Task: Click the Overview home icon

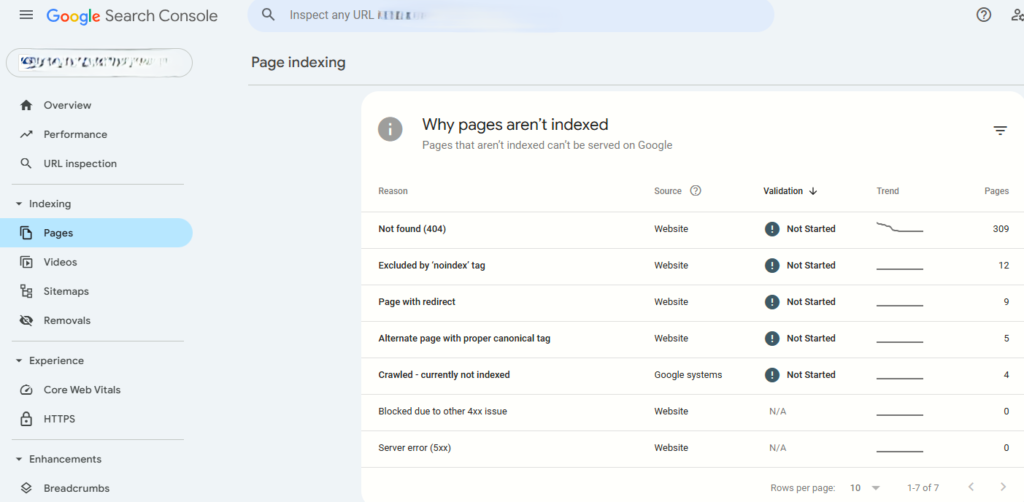Action: [x=26, y=105]
